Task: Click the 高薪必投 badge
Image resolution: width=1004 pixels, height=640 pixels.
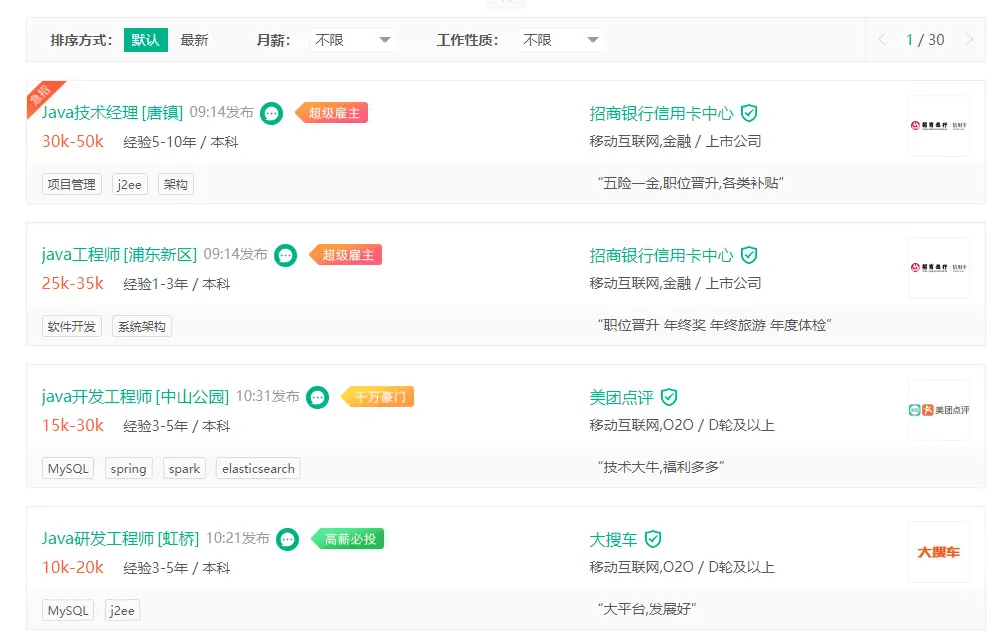Action: pyautogui.click(x=348, y=540)
